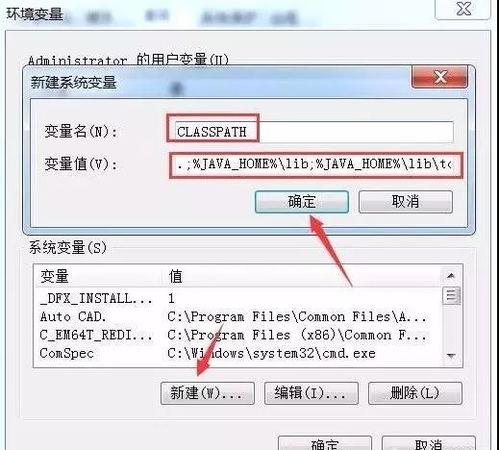Select the Auto CAD. variable row
This screenshot has height=450, width=499.
pos(238,317)
